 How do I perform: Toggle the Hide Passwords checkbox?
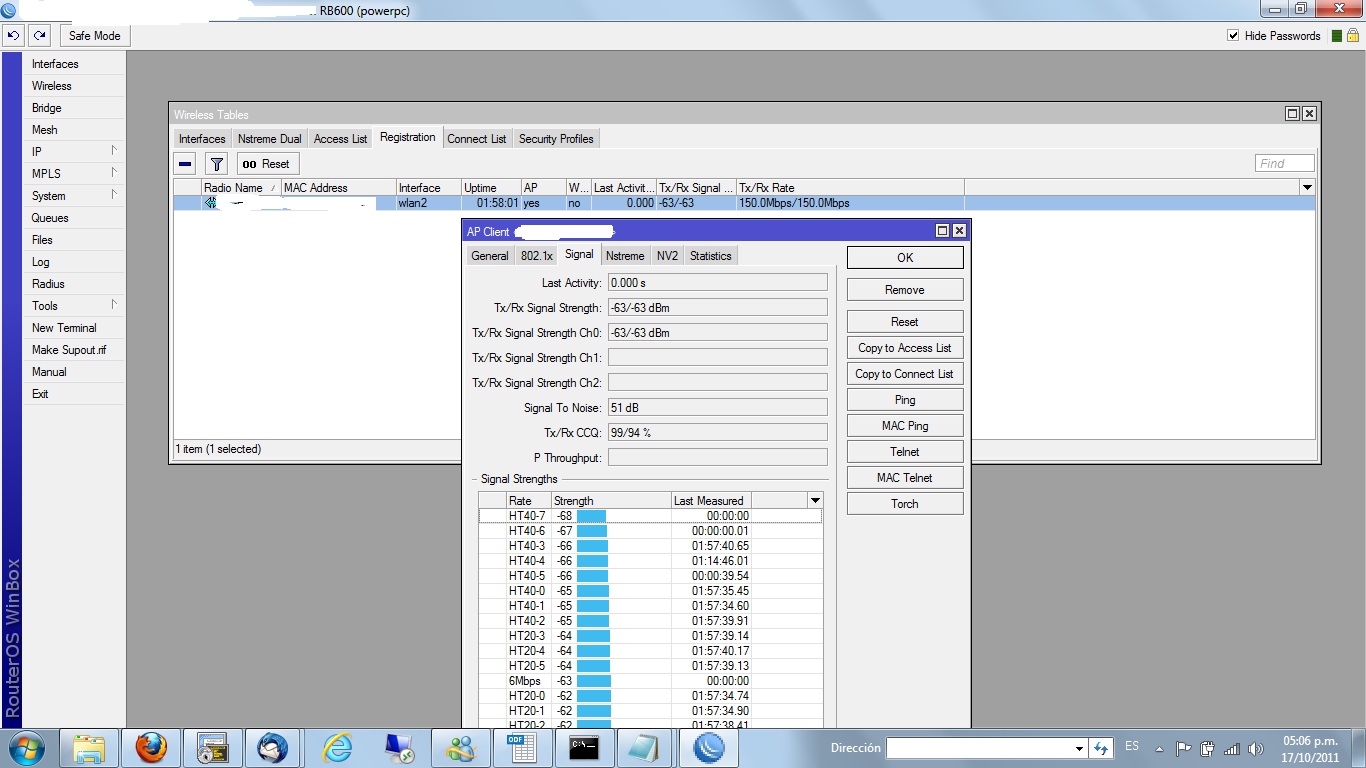point(1233,36)
